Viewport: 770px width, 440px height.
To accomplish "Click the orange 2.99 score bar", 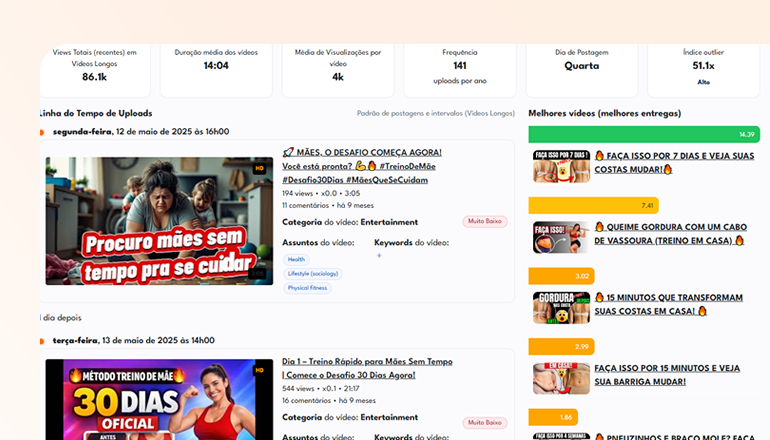I will pos(561,346).
